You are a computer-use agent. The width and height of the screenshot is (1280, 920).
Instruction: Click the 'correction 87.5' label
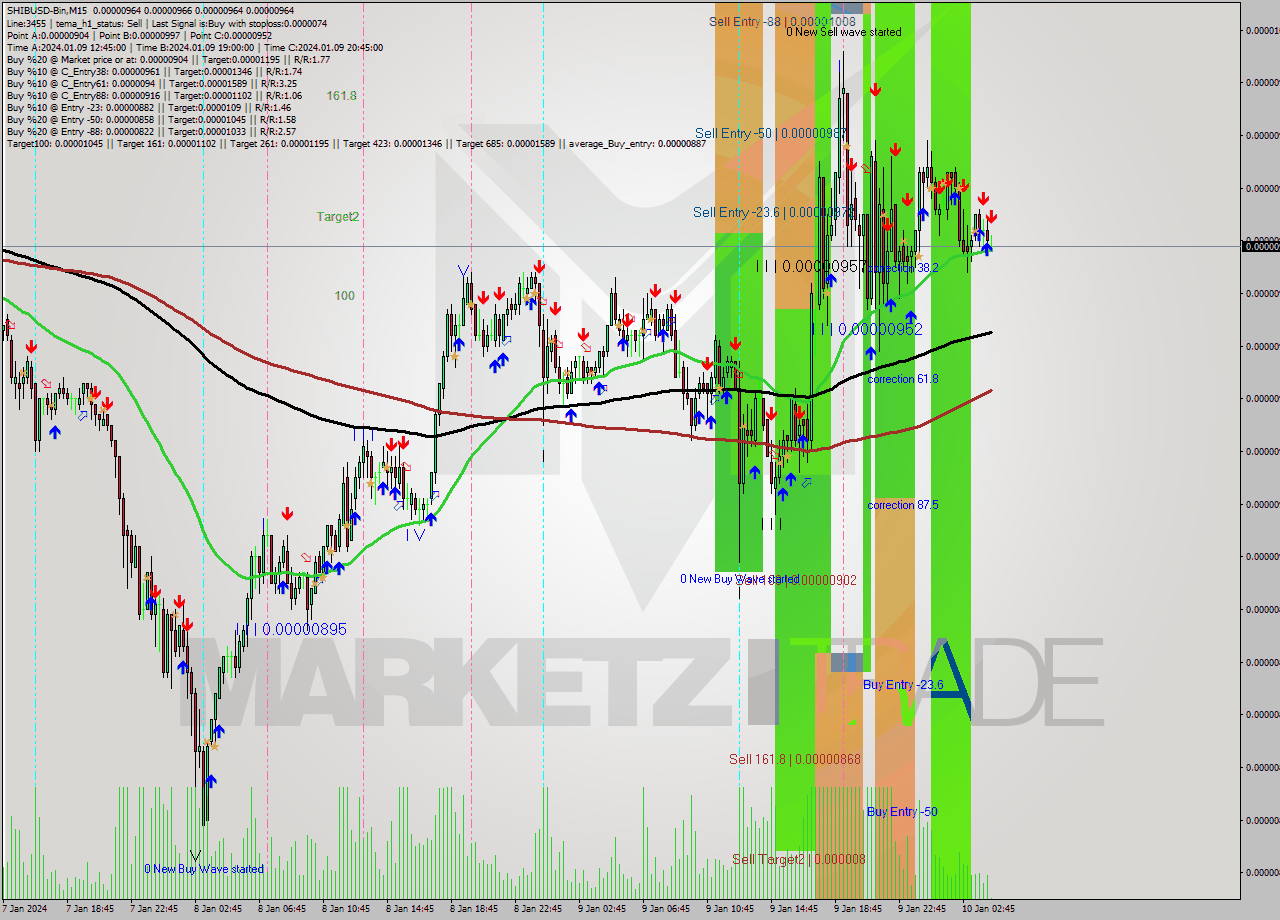[903, 505]
